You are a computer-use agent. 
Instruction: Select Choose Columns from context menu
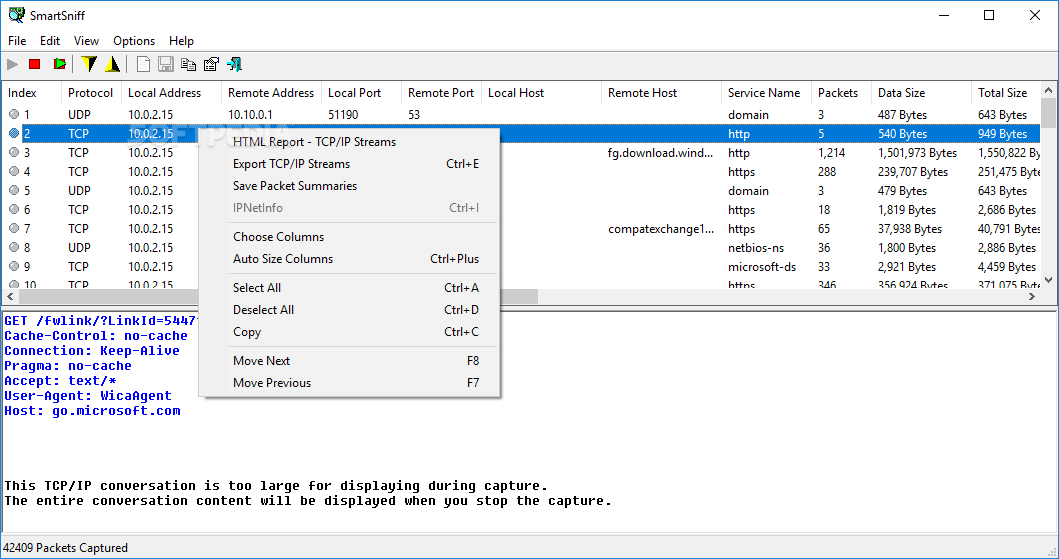349,237
